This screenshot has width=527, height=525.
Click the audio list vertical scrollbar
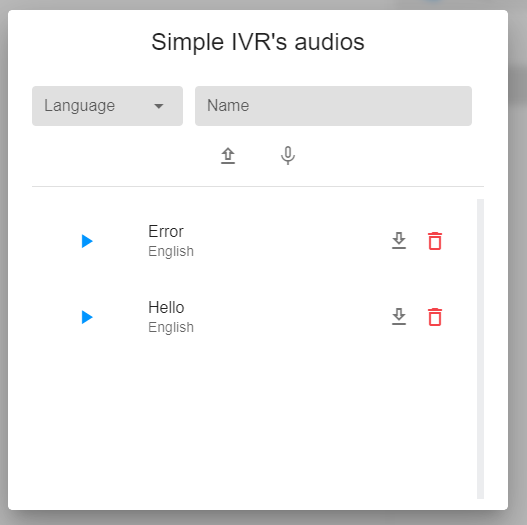pos(480,349)
